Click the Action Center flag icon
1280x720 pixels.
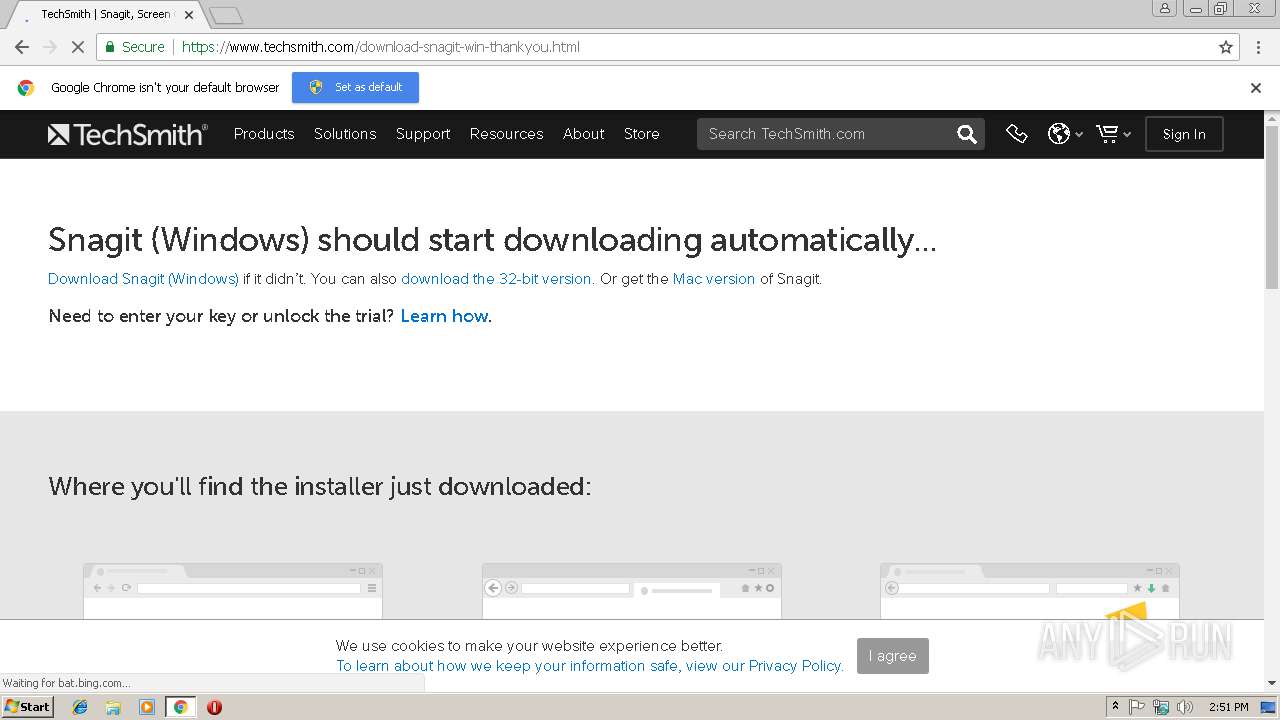tap(1137, 707)
